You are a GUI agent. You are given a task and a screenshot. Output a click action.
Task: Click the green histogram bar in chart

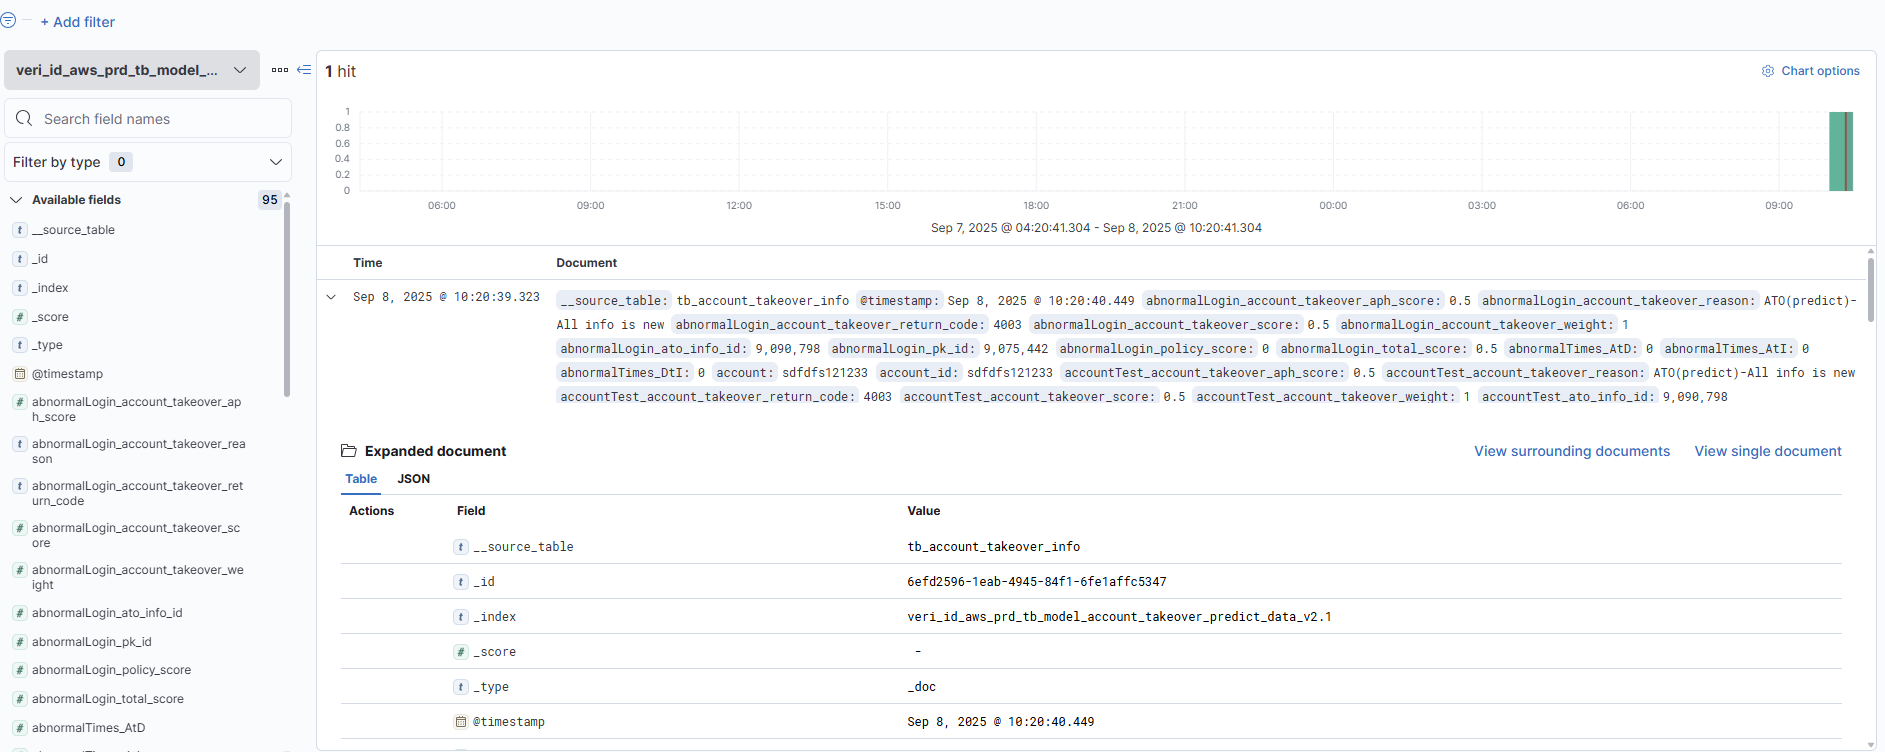coord(1840,151)
